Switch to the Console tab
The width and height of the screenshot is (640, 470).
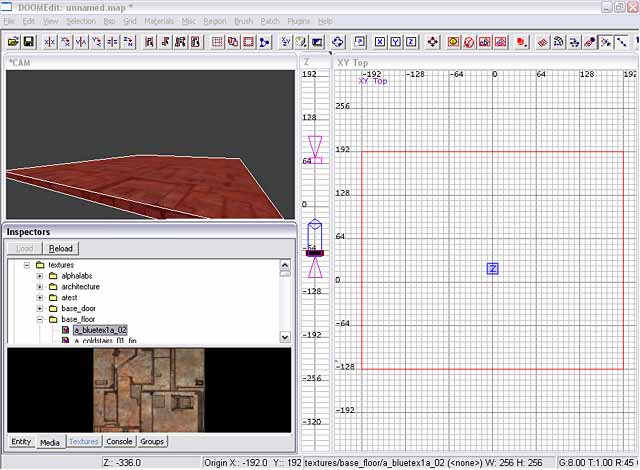[x=119, y=441]
